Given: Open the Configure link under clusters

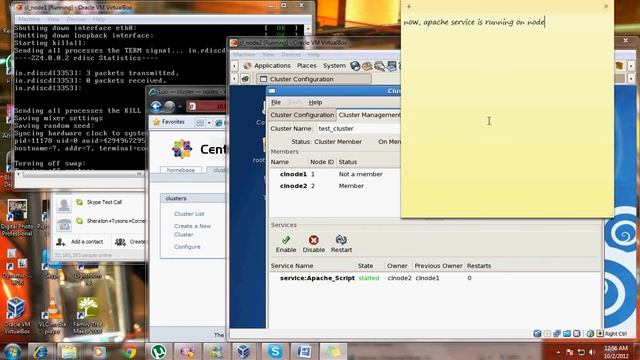Looking at the screenshot, I should pyautogui.click(x=187, y=247).
